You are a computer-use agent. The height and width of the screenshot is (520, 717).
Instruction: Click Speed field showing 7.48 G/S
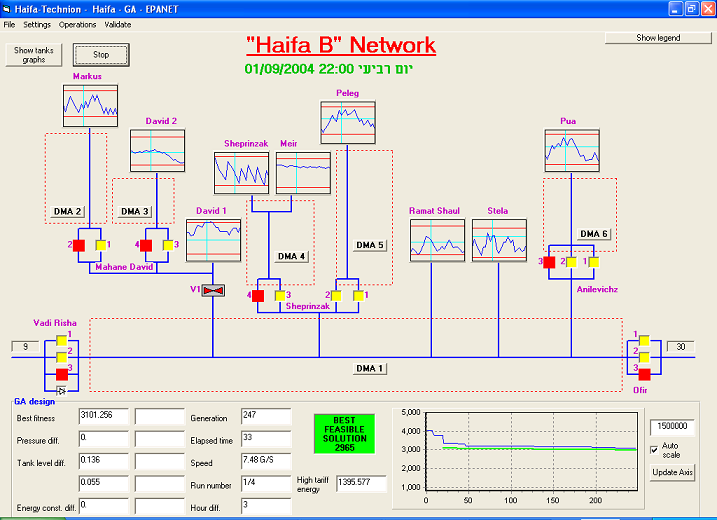266,461
